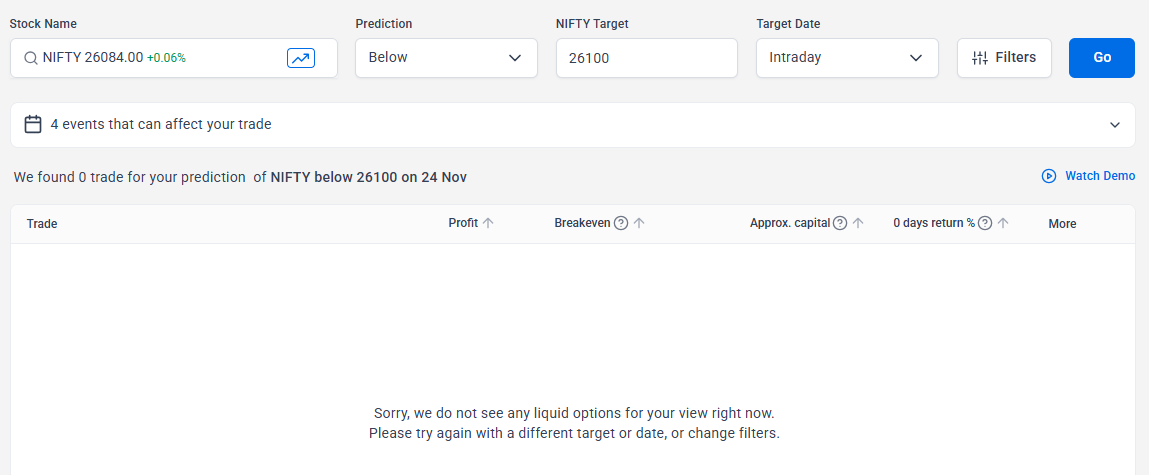
Task: Click the Approx. capital info icon
Action: pyautogui.click(x=840, y=223)
